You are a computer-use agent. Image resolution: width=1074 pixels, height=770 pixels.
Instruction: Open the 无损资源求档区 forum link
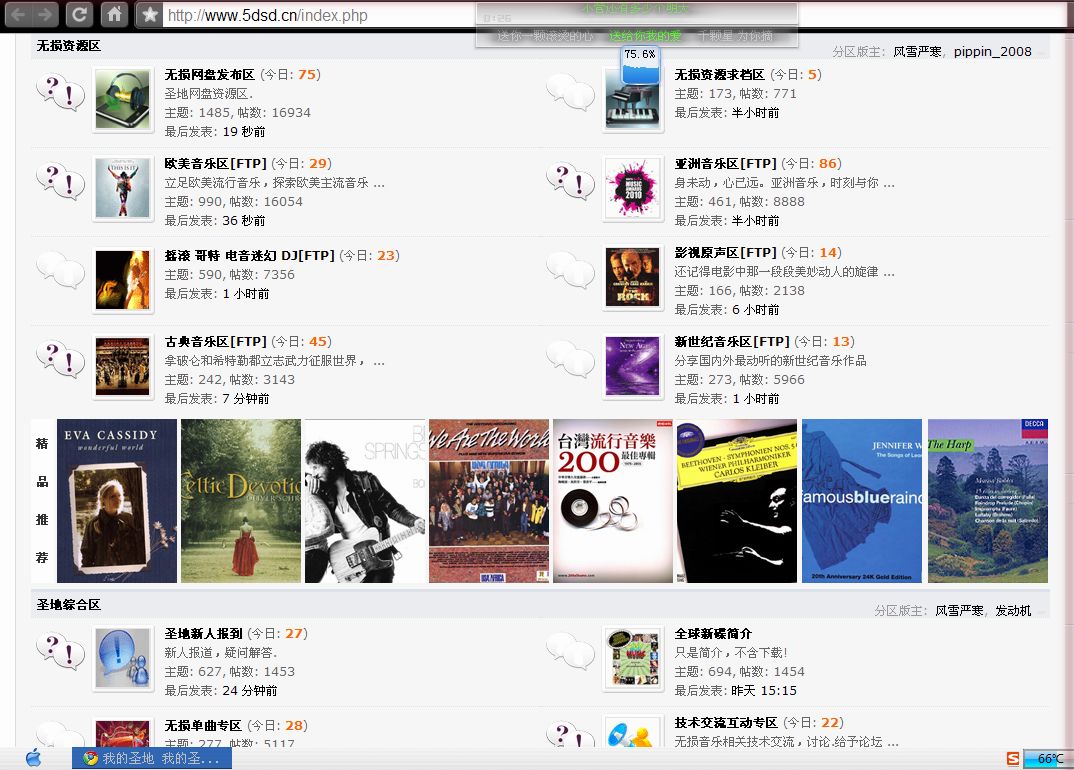(719, 75)
